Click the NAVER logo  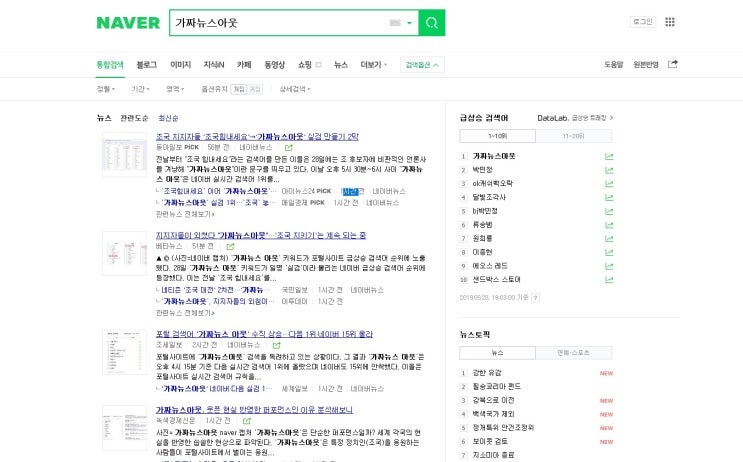(x=128, y=23)
